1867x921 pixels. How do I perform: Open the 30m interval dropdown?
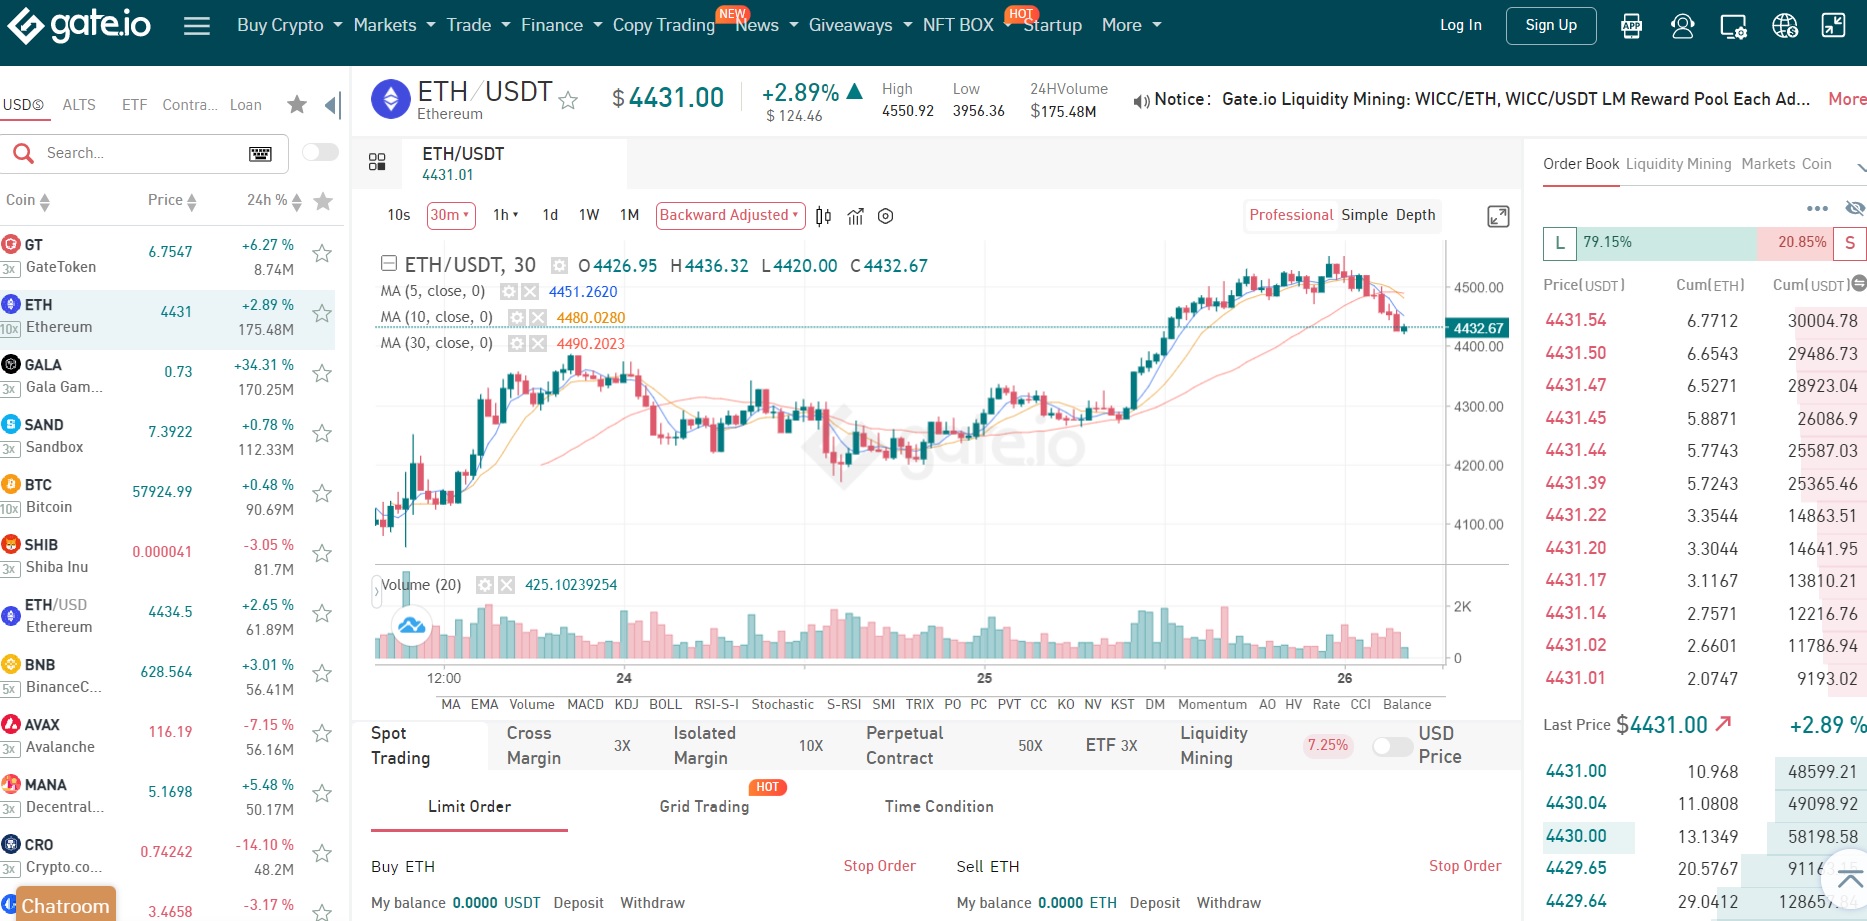click(x=451, y=215)
